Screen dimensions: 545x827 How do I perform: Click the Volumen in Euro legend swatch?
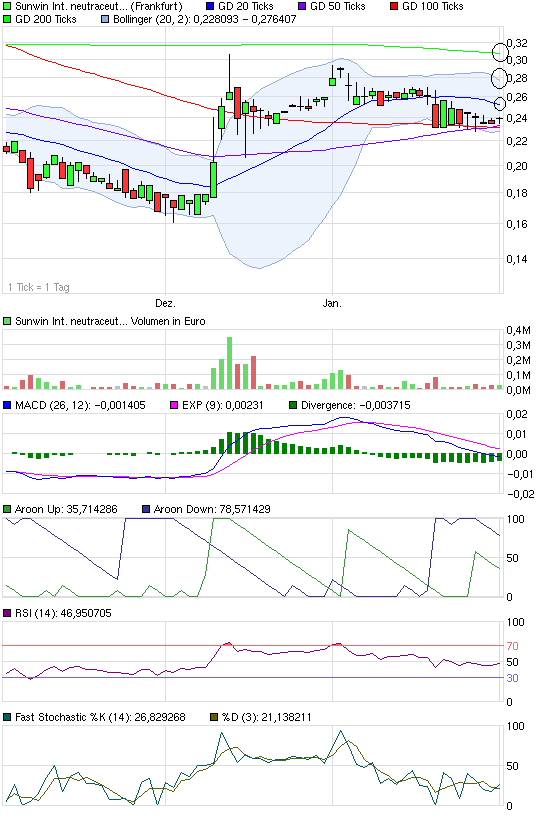(x=7, y=321)
